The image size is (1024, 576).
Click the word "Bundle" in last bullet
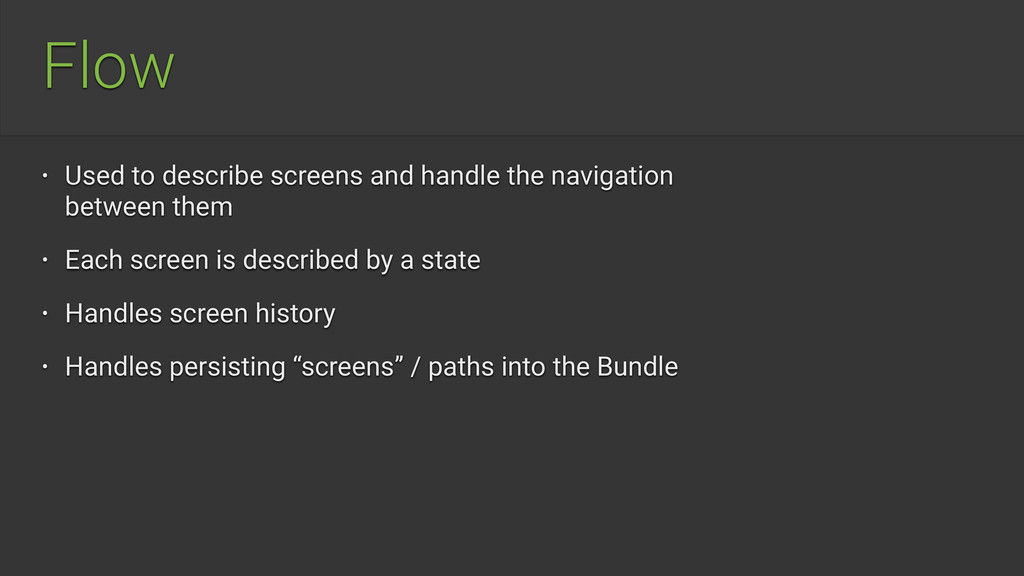(x=637, y=366)
